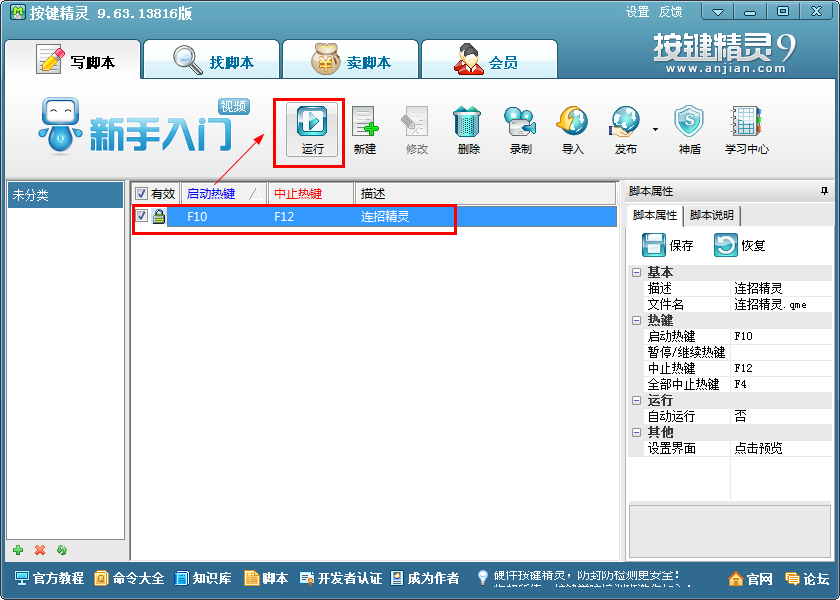The height and width of the screenshot is (600, 840).
Task: Create a new script with 新建 icon
Action: [366, 124]
